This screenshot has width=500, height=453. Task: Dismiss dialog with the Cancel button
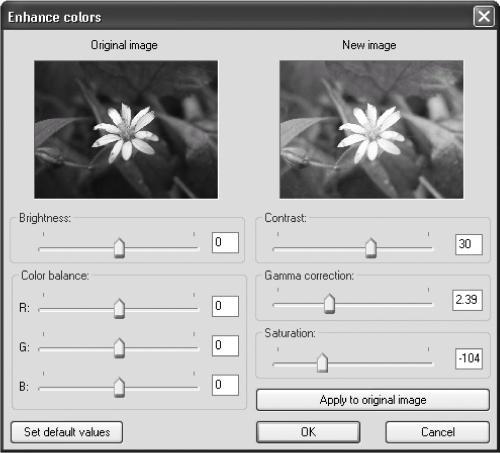pyautogui.click(x=438, y=432)
